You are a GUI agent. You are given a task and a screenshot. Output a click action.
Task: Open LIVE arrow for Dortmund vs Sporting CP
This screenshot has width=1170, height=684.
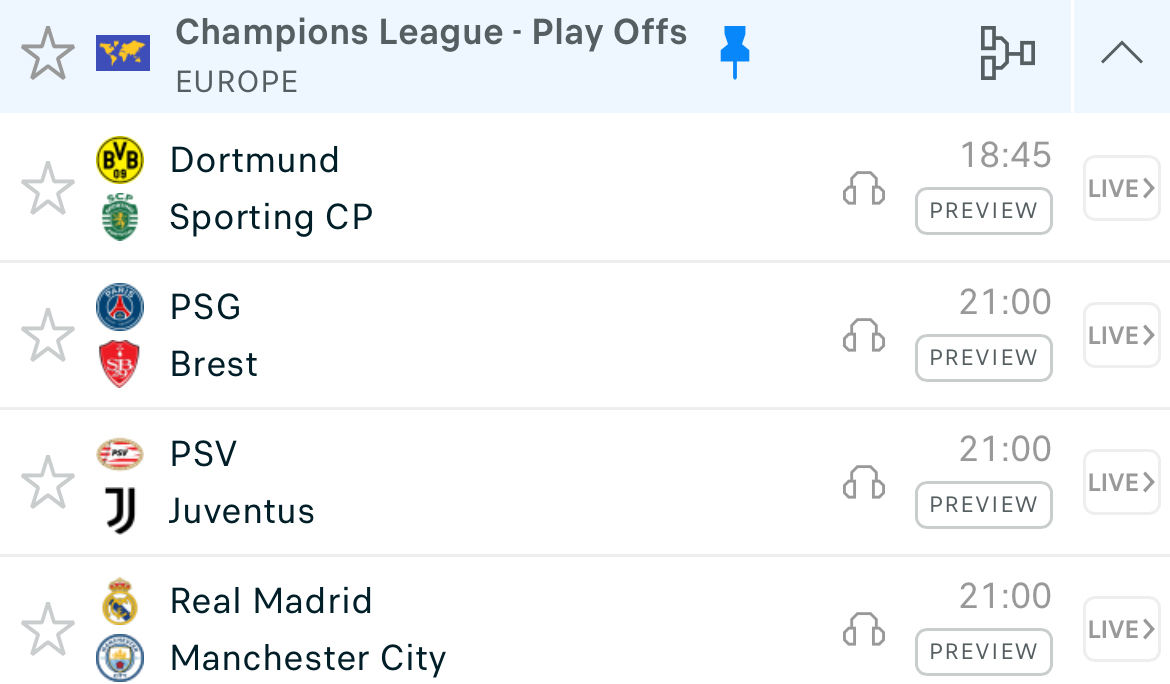[x=1121, y=188]
